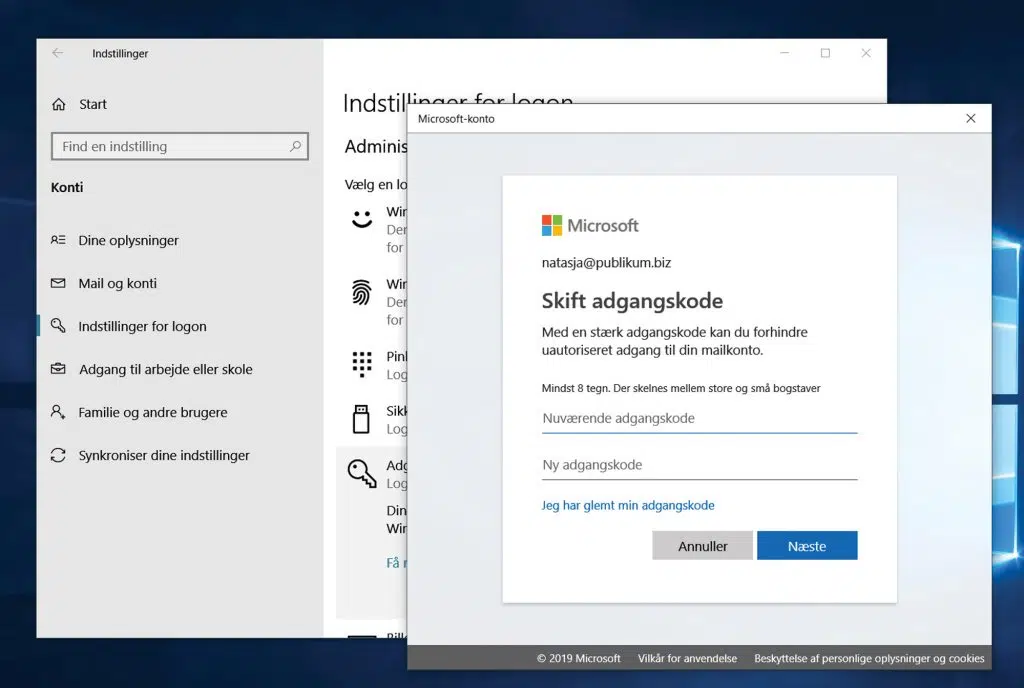Select the PIN keypad icon
The image size is (1024, 688).
click(x=362, y=364)
